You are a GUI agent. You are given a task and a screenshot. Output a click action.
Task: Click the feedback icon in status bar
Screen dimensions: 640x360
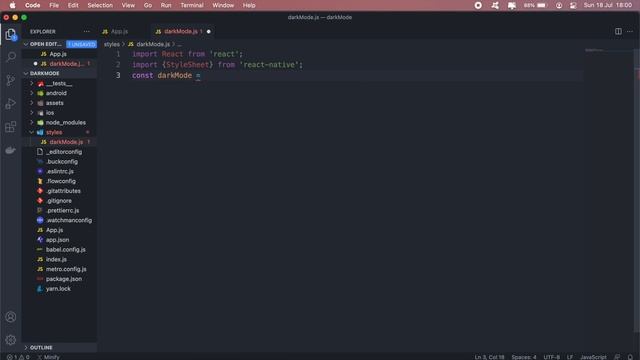pyautogui.click(x=617, y=357)
